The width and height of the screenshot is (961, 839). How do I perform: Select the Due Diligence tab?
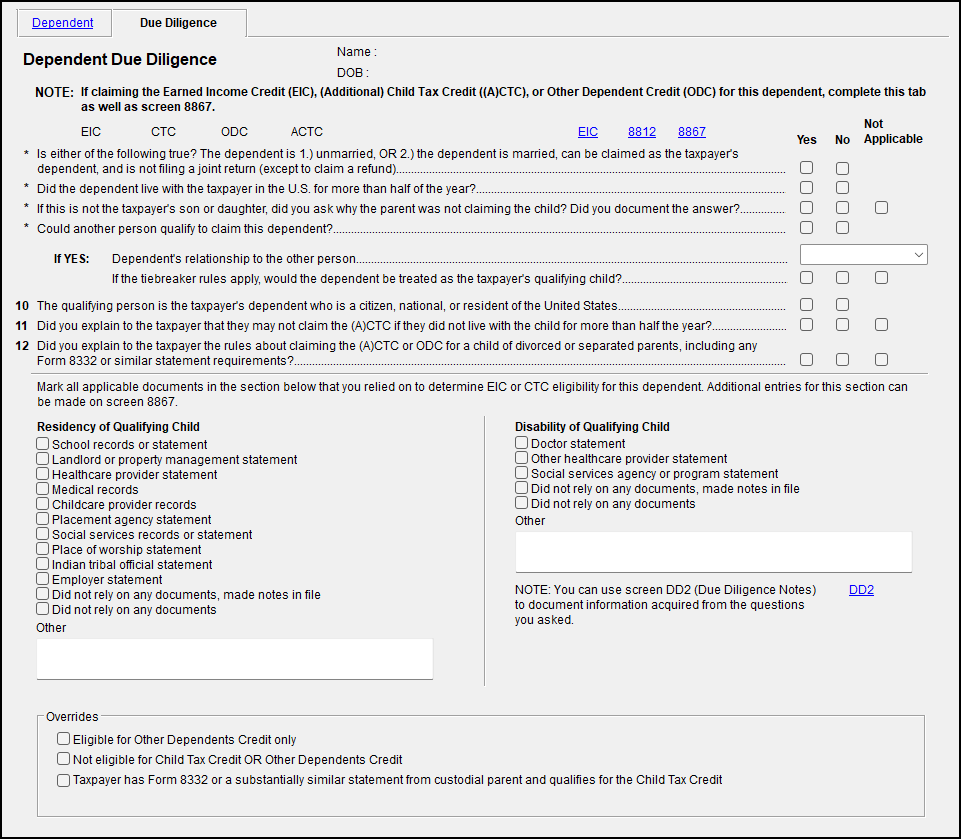[x=178, y=23]
